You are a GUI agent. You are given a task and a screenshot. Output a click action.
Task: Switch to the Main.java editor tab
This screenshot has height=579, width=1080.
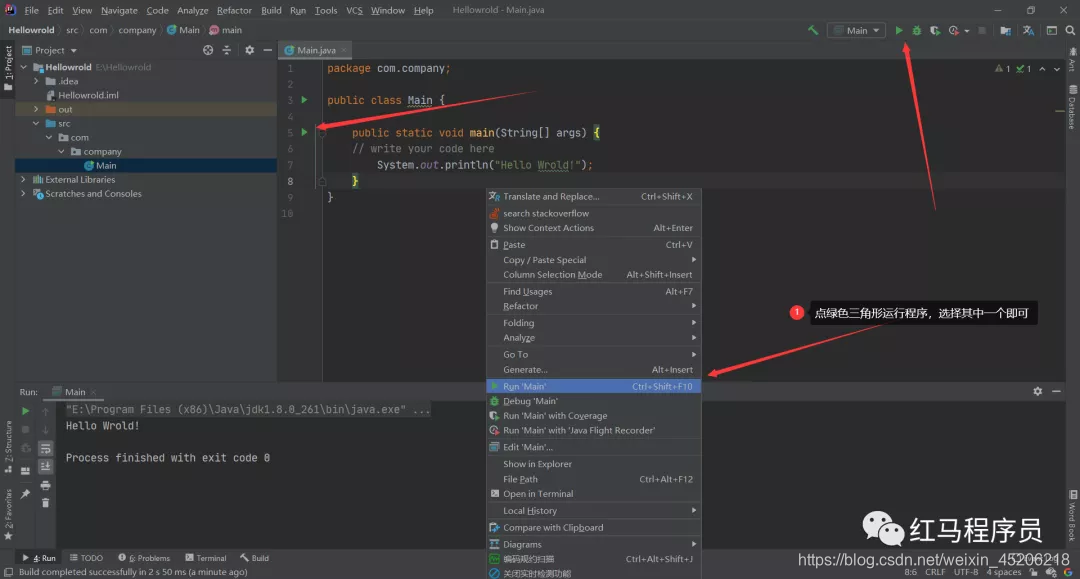click(x=316, y=50)
